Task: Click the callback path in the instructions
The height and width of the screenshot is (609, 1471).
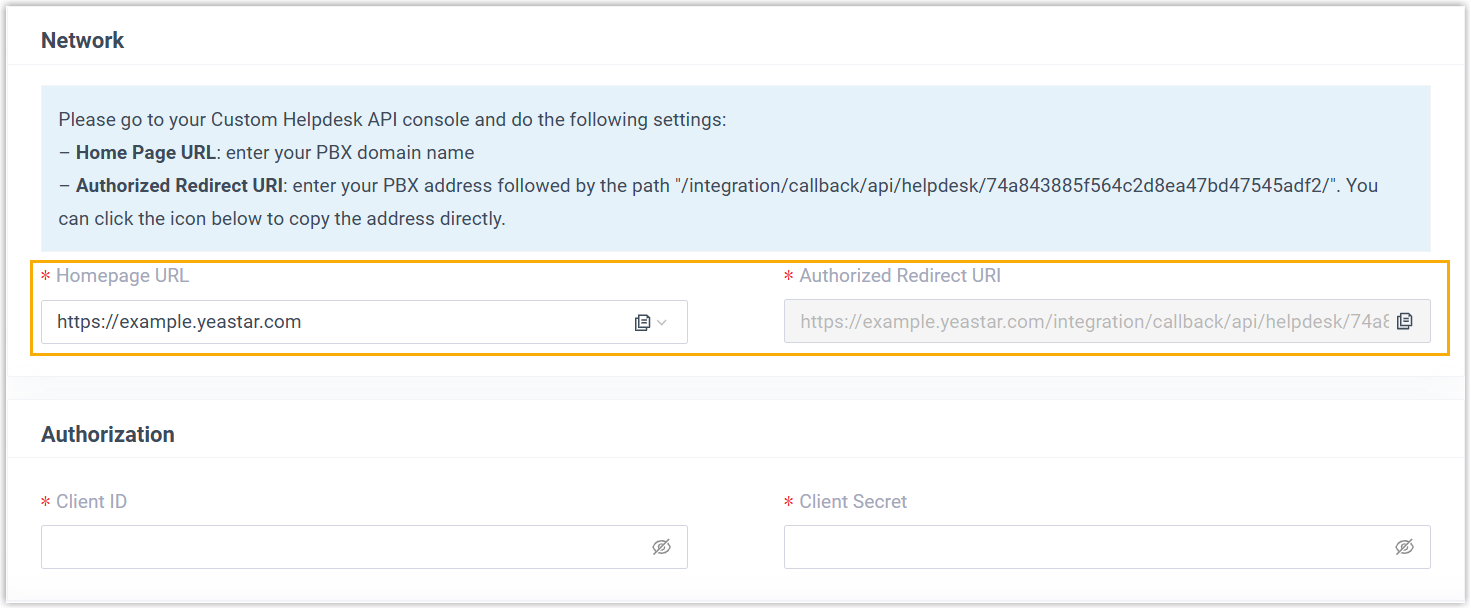Action: pos(1010,186)
